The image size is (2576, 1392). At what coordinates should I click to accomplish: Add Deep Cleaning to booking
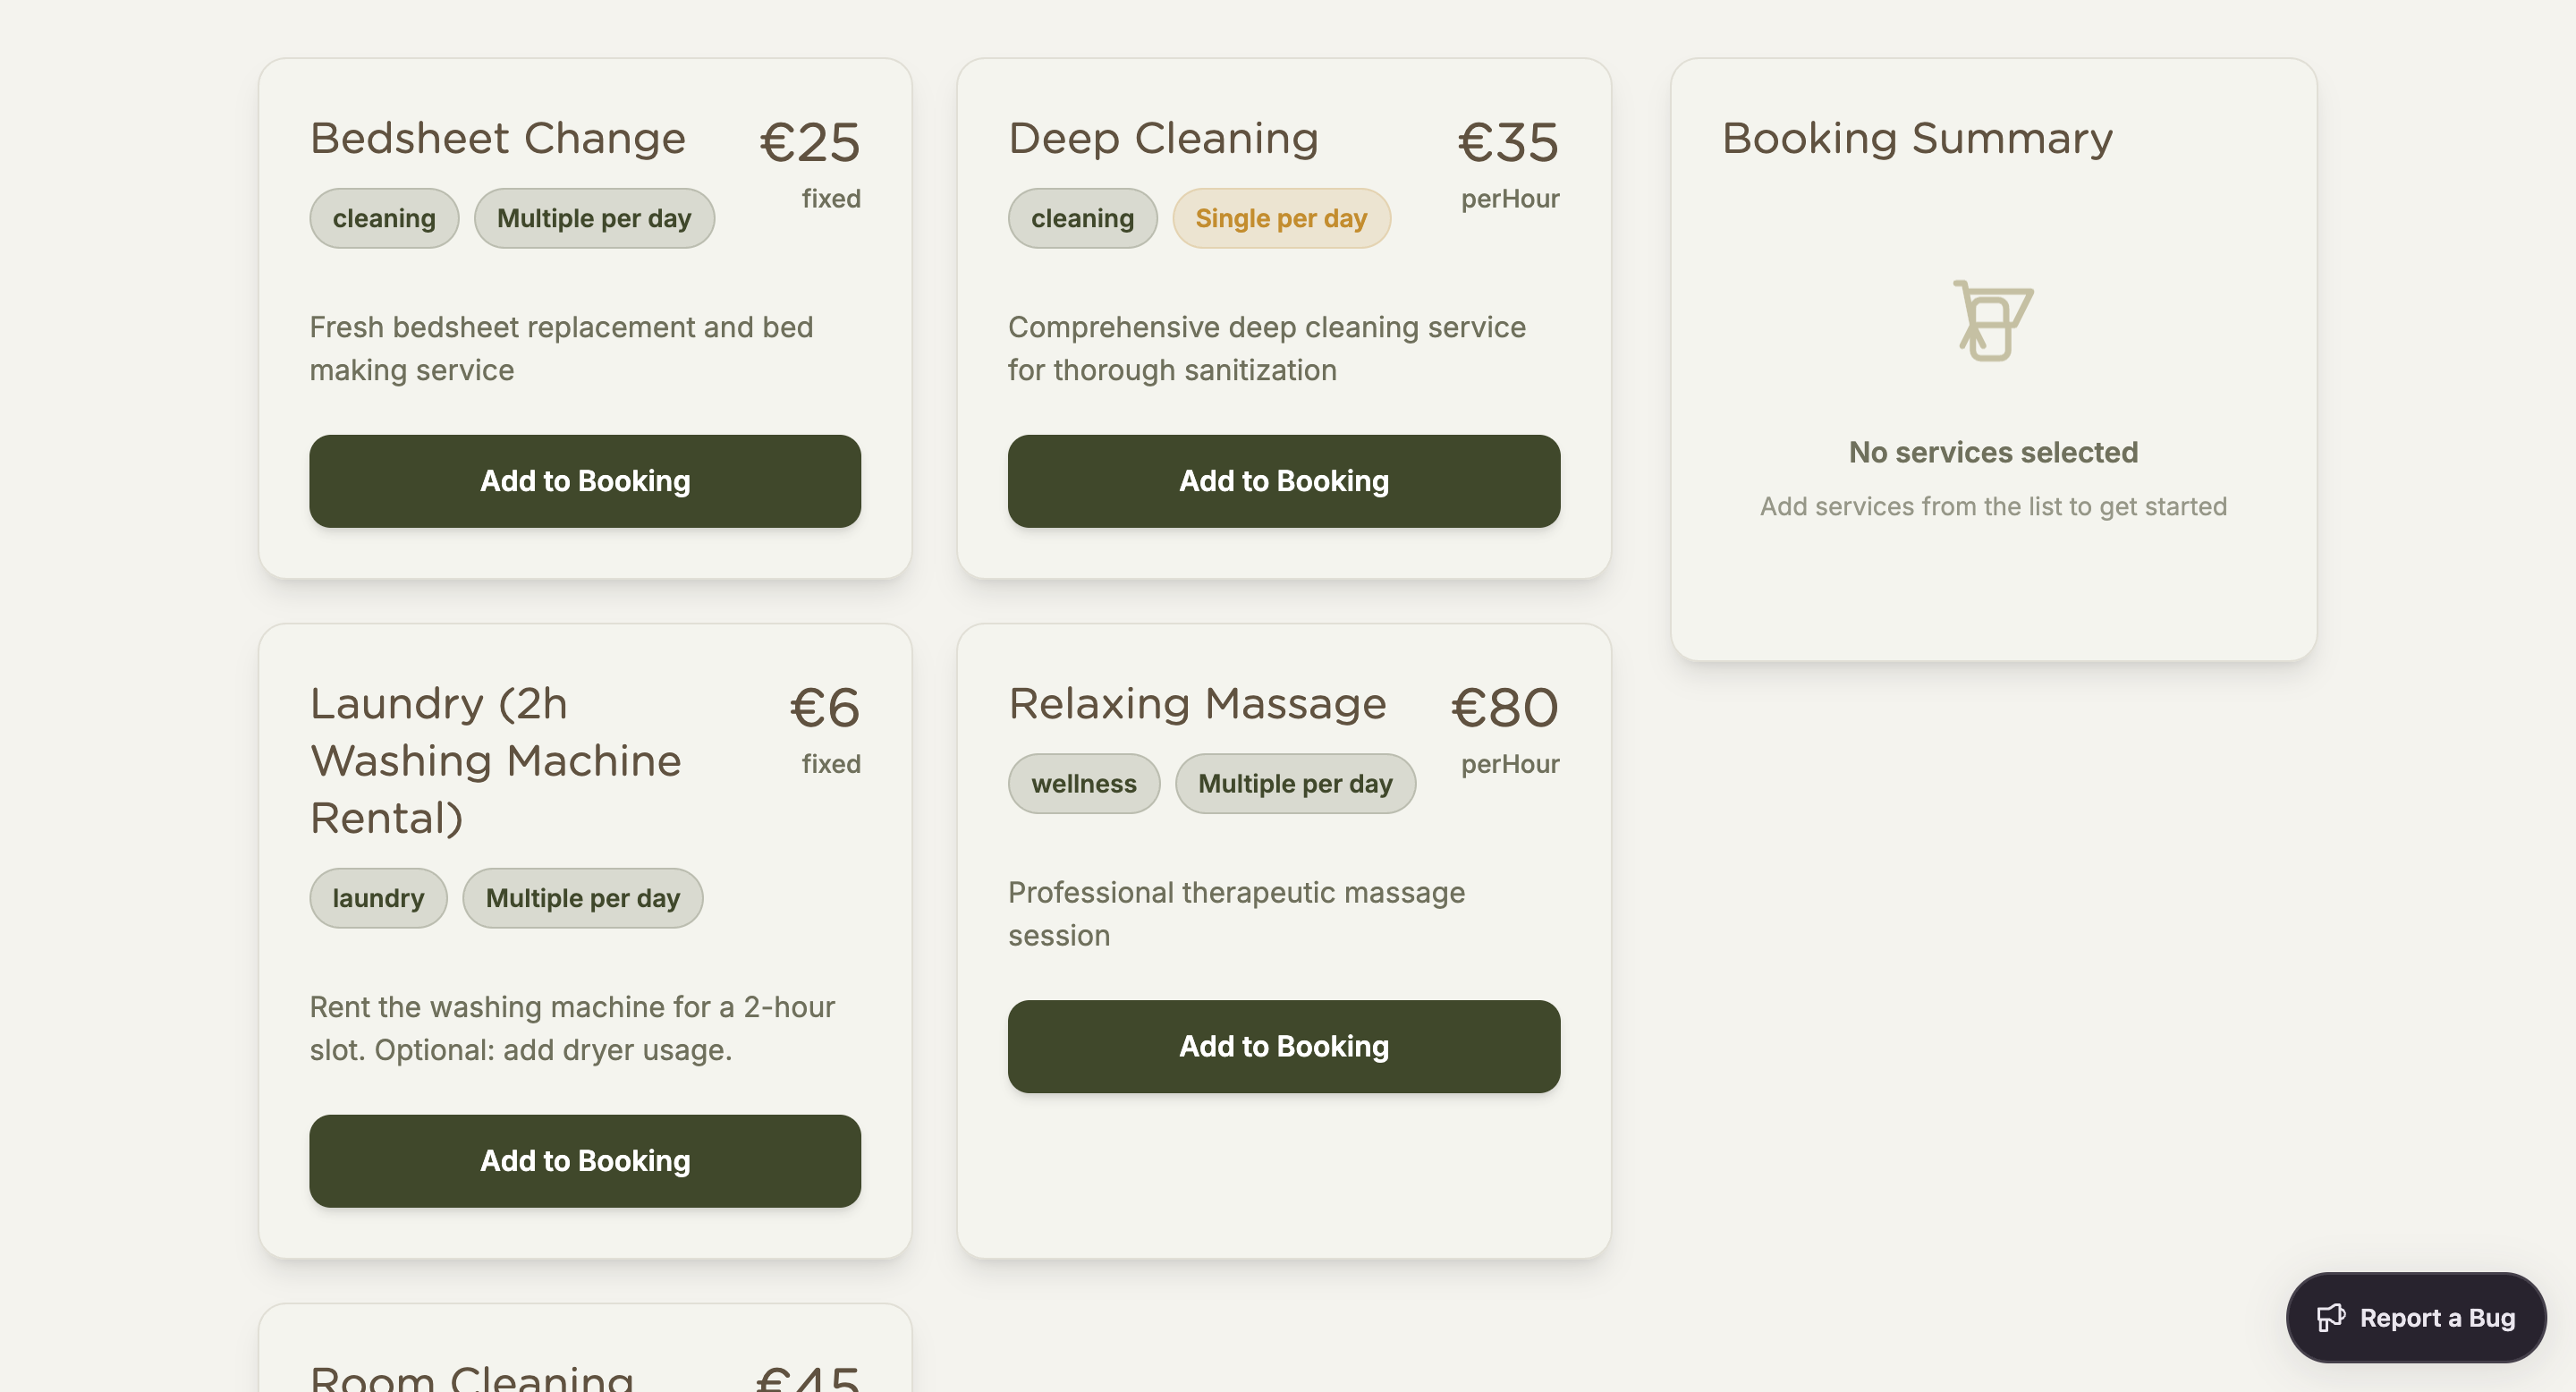(x=1283, y=481)
